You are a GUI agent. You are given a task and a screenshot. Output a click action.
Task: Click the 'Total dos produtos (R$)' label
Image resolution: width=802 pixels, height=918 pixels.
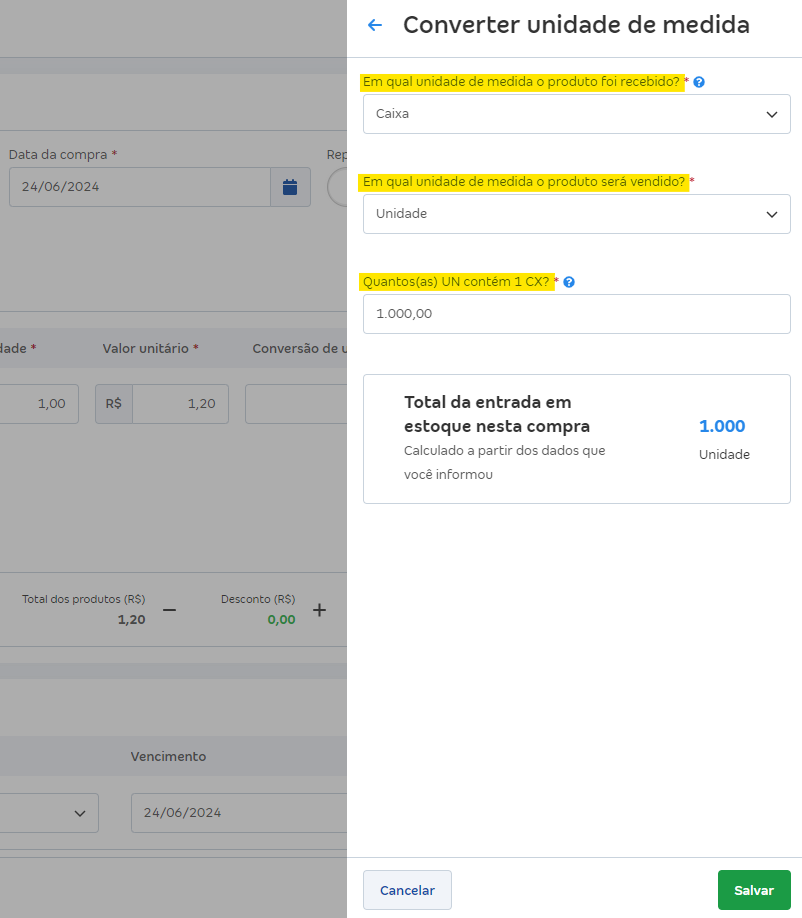click(x=84, y=600)
